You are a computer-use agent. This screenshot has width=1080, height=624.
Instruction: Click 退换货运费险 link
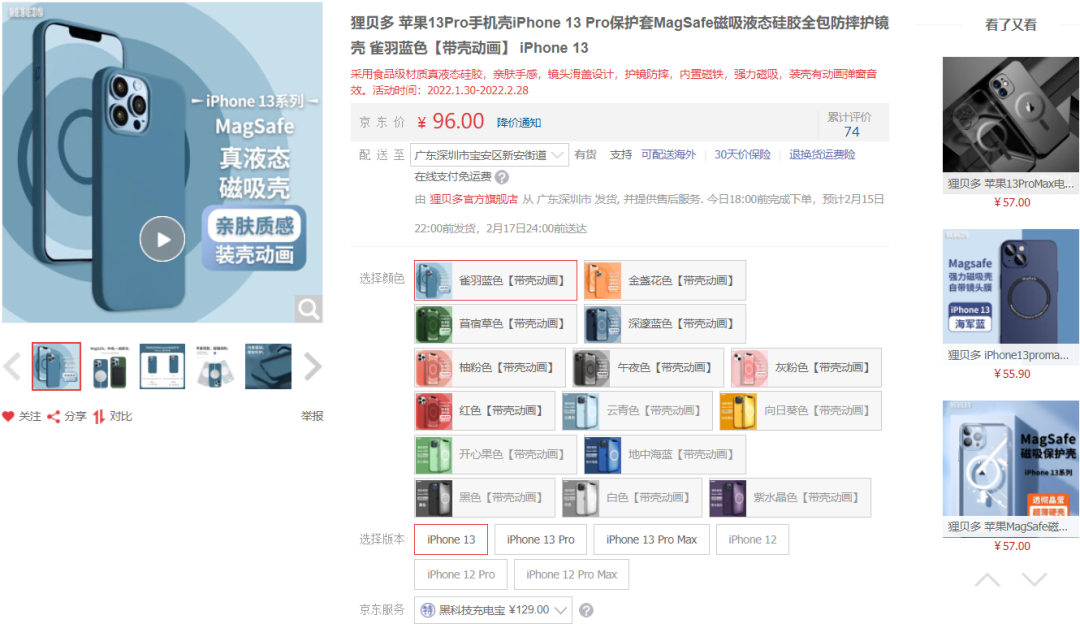822,154
